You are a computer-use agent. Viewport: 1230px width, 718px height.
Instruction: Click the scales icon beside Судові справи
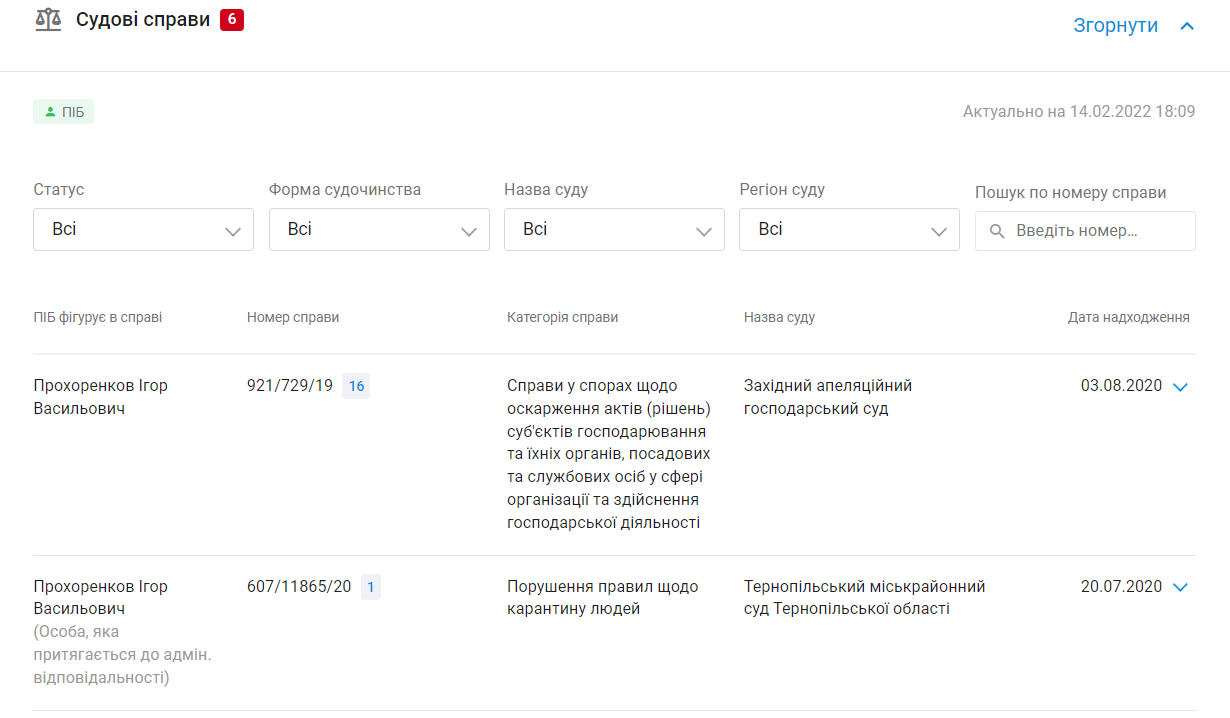[48, 20]
